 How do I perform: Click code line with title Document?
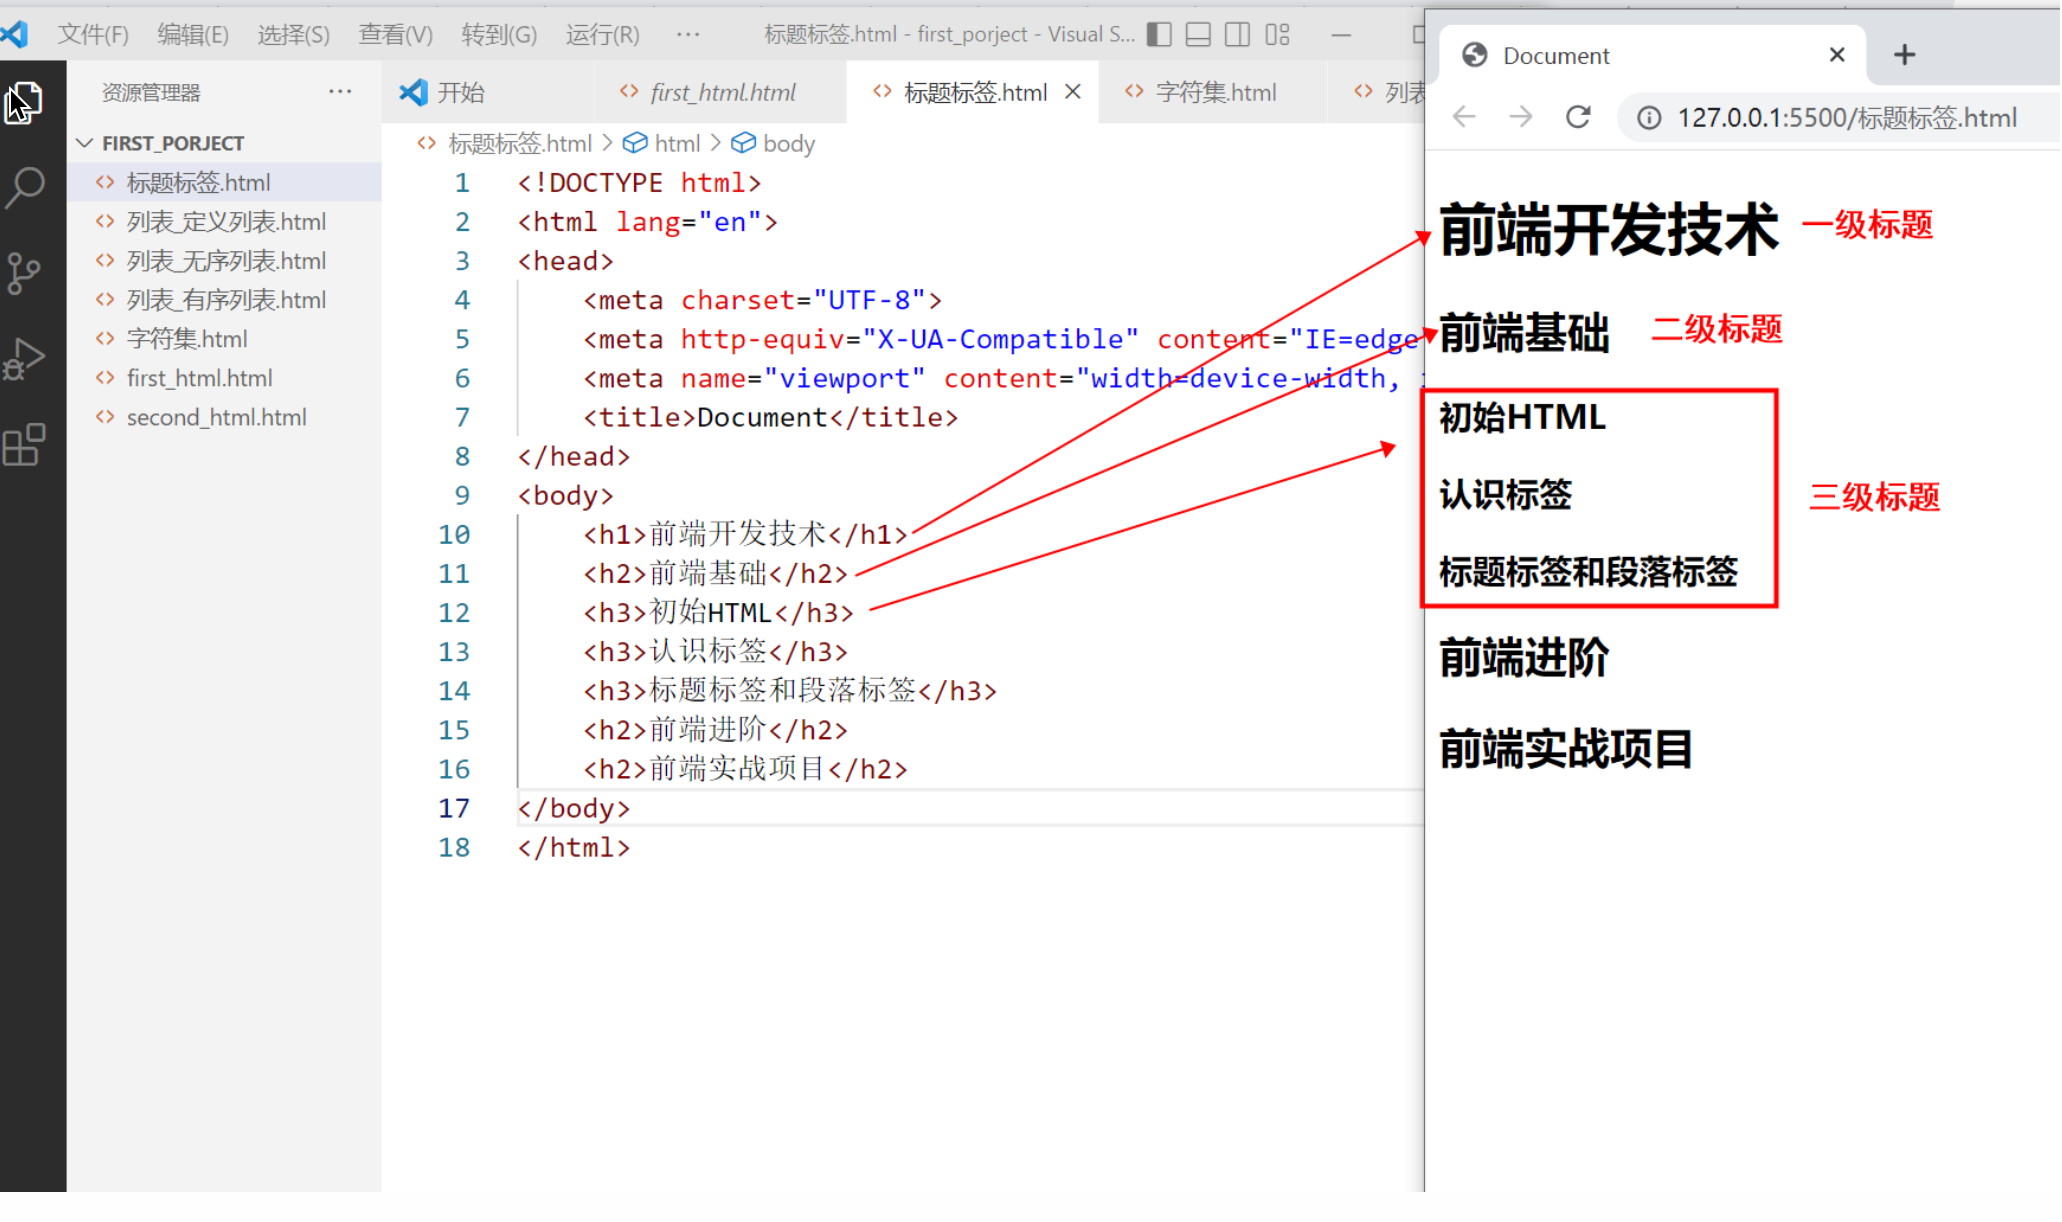point(770,417)
